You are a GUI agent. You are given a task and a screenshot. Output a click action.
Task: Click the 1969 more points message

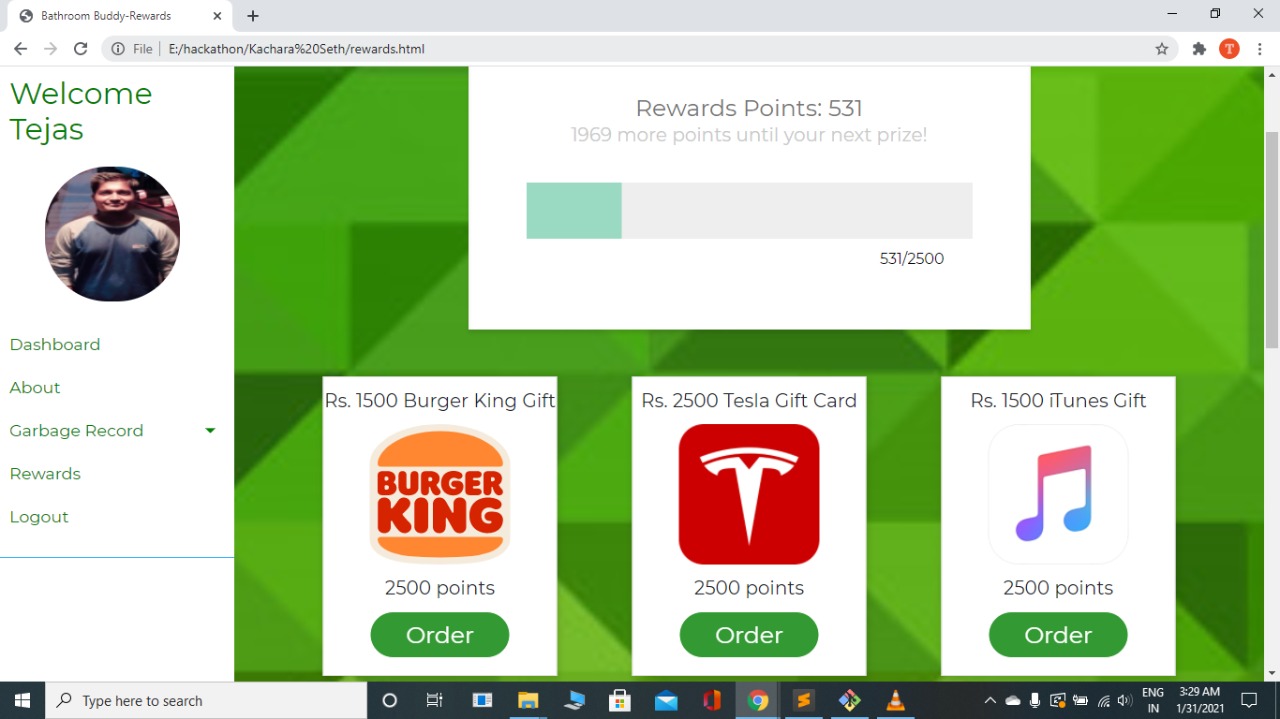click(749, 135)
